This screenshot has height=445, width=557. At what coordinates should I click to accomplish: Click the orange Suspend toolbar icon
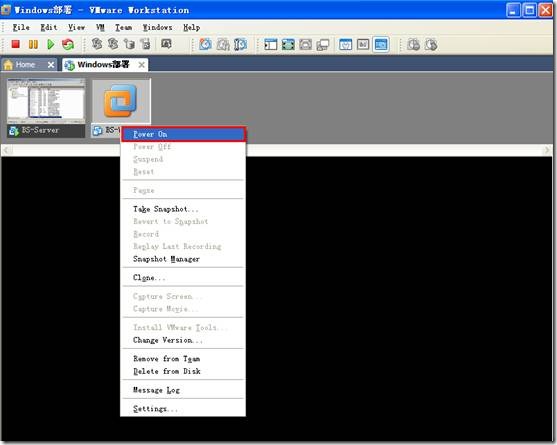click(33, 44)
